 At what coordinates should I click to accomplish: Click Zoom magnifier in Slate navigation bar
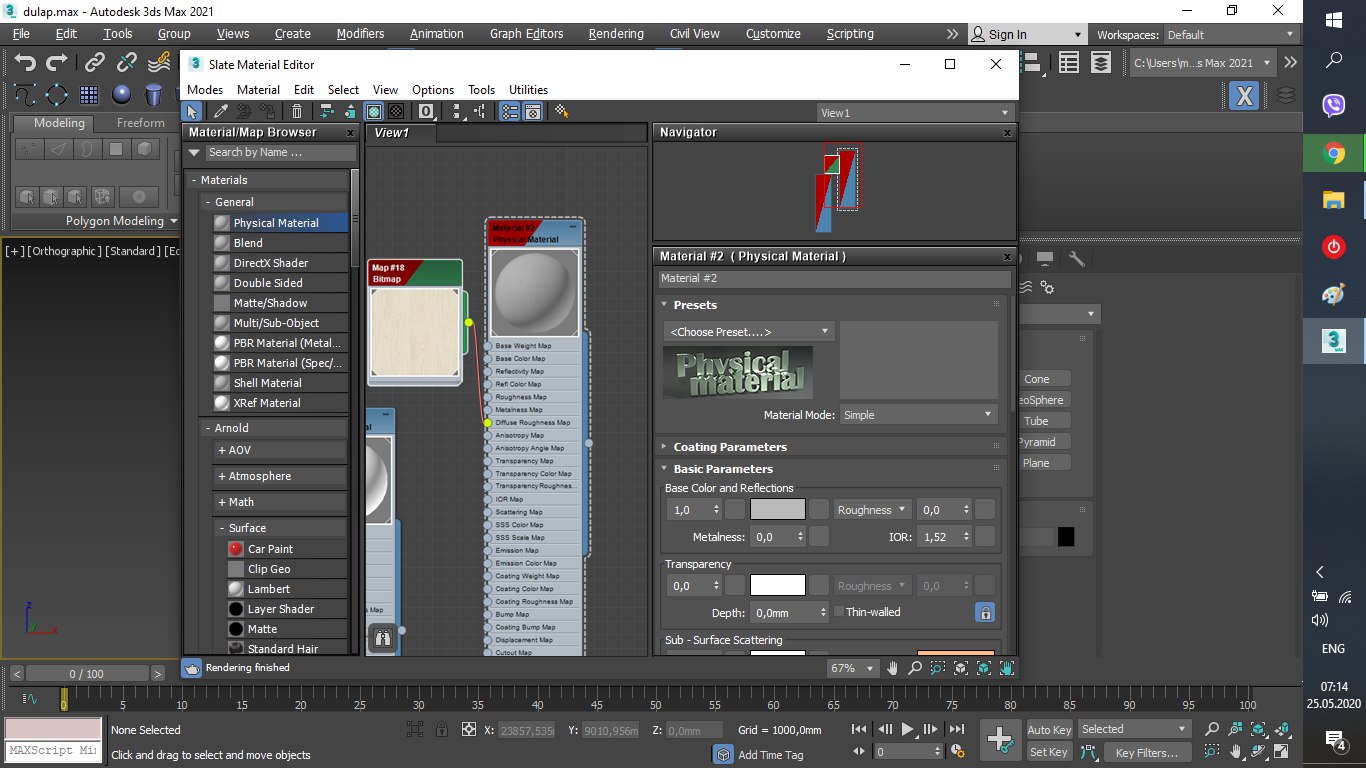pyautogui.click(x=915, y=667)
